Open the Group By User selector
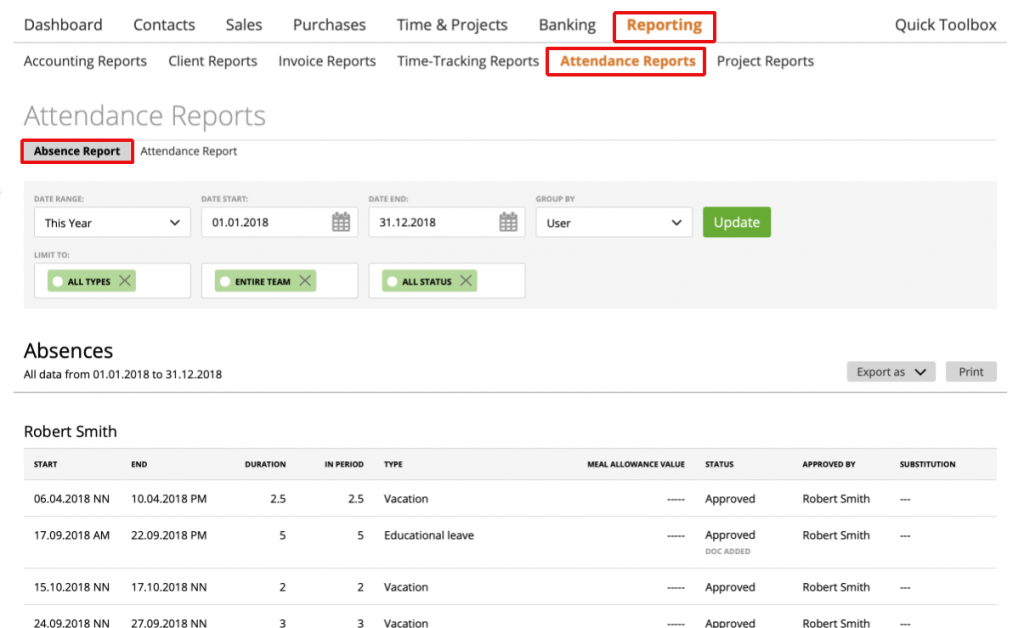This screenshot has height=628, width=1024. [x=614, y=221]
